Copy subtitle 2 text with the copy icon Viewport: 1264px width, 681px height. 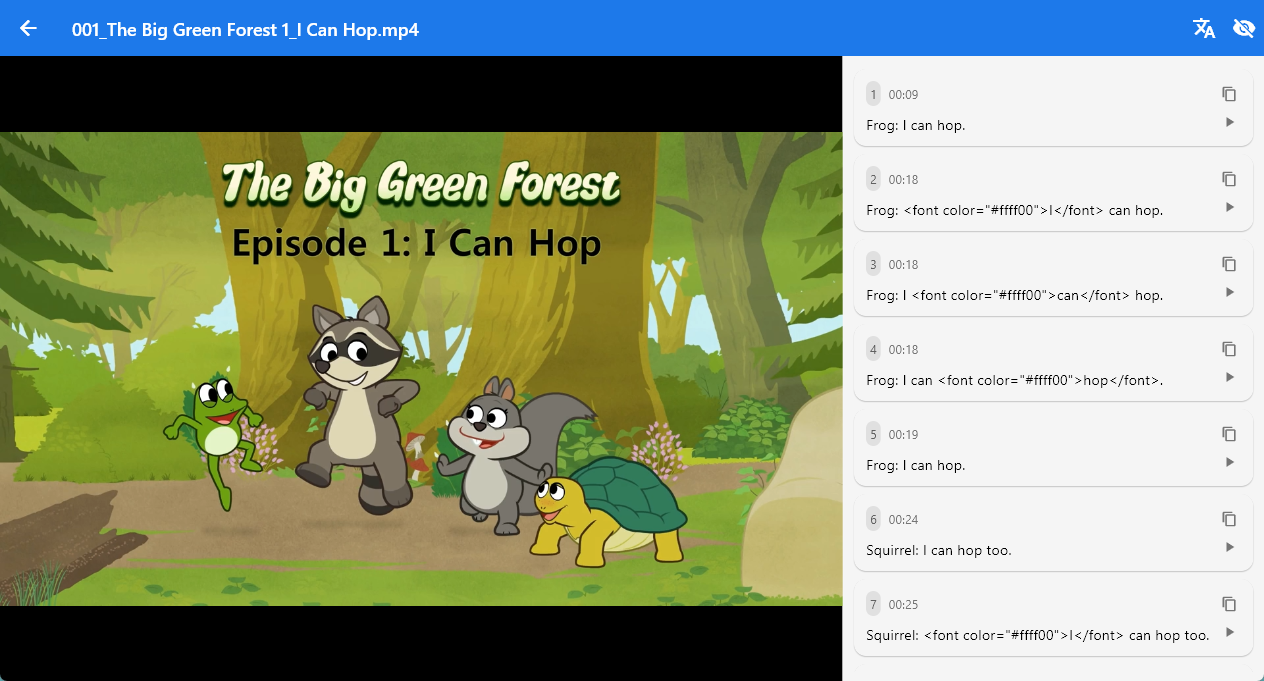pos(1229,179)
